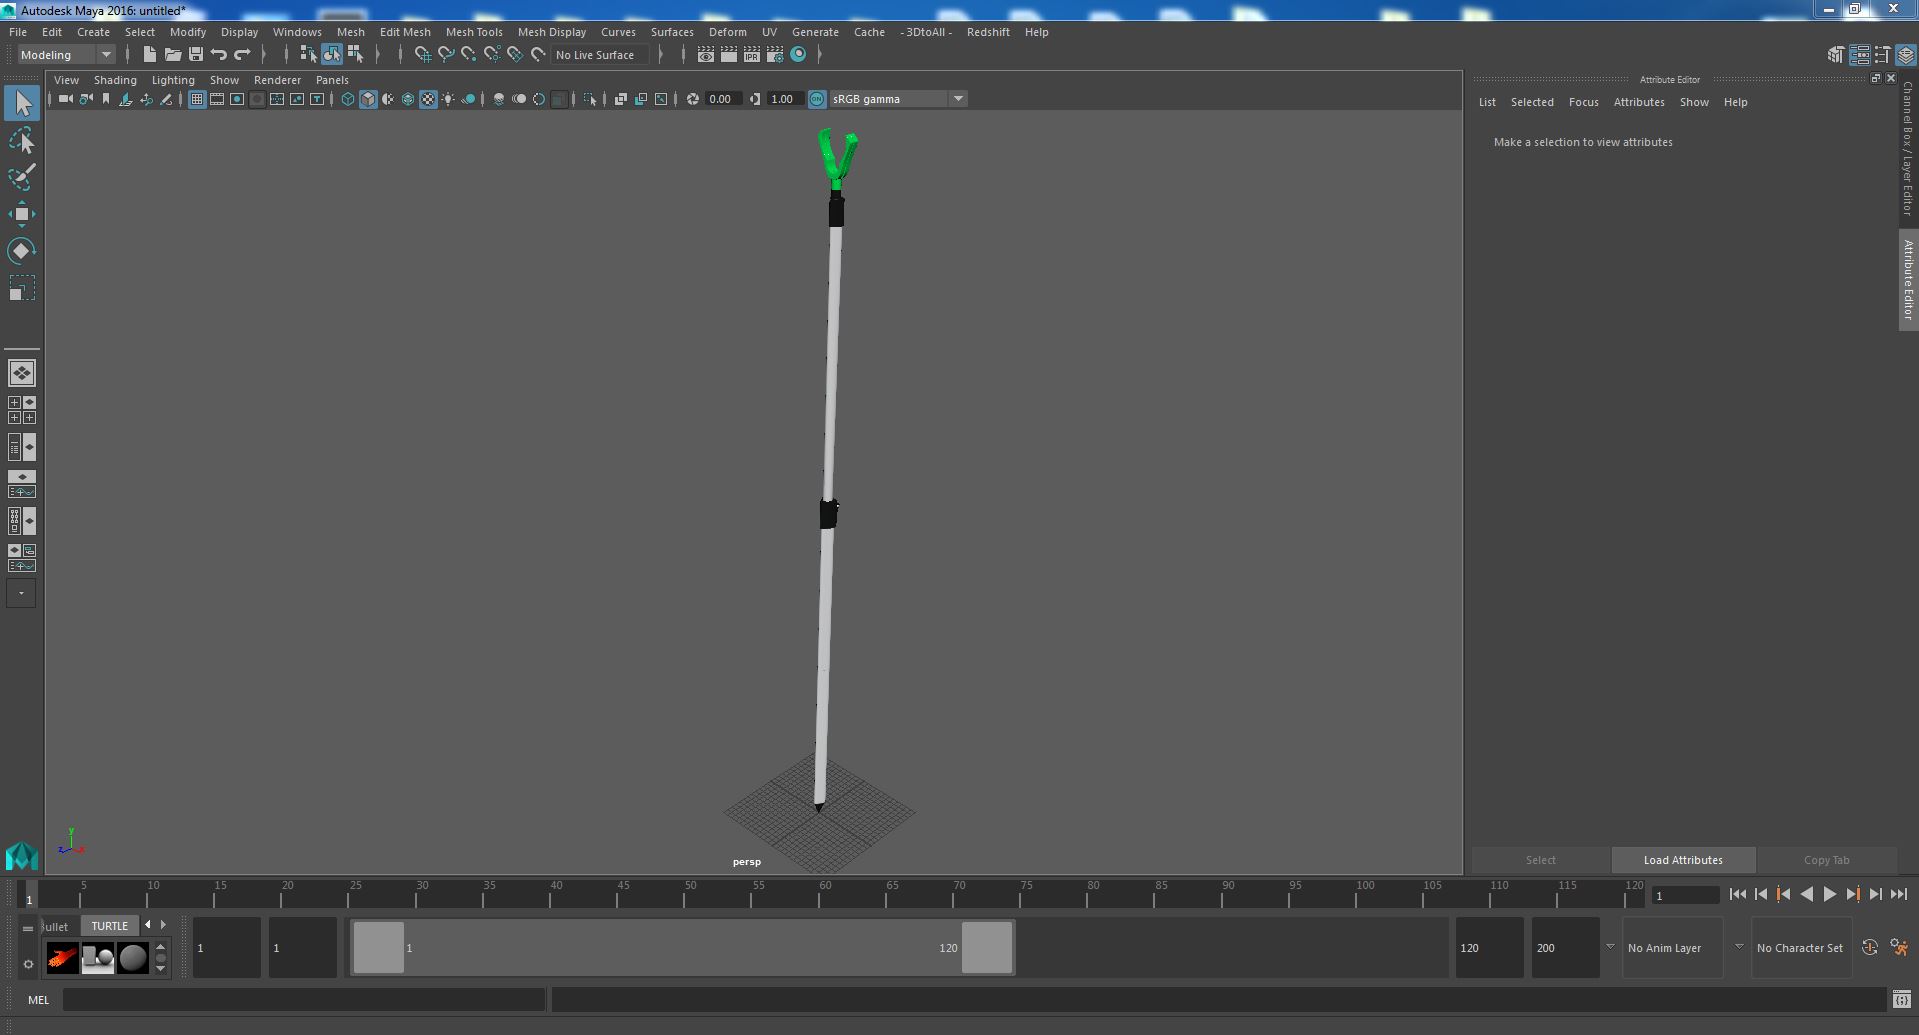This screenshot has height=1035, width=1919.
Task: Redo the last undone action
Action: (242, 55)
